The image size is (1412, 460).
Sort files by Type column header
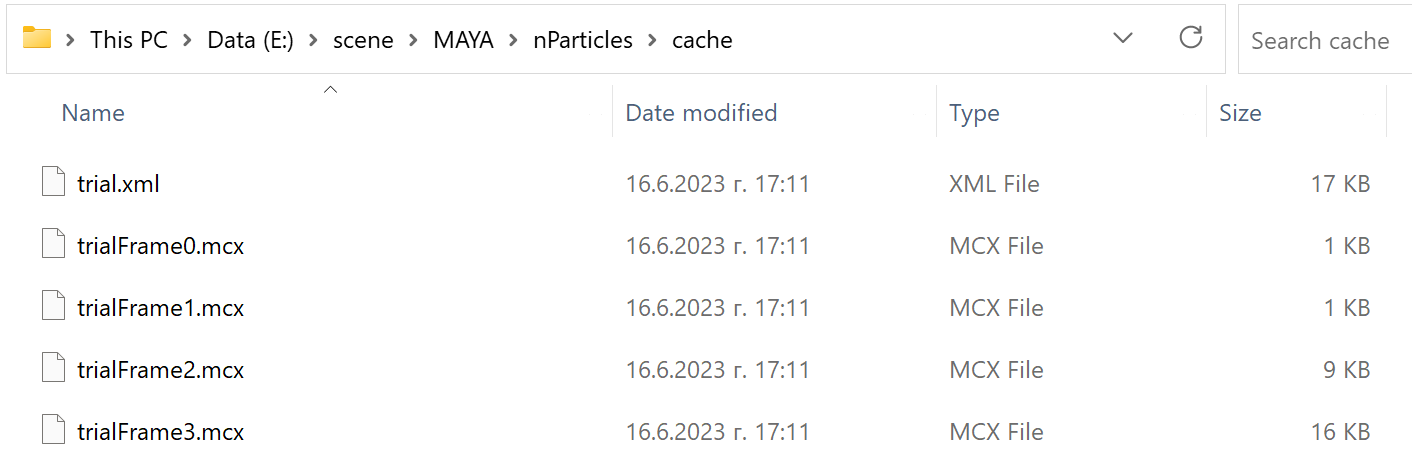tap(974, 113)
